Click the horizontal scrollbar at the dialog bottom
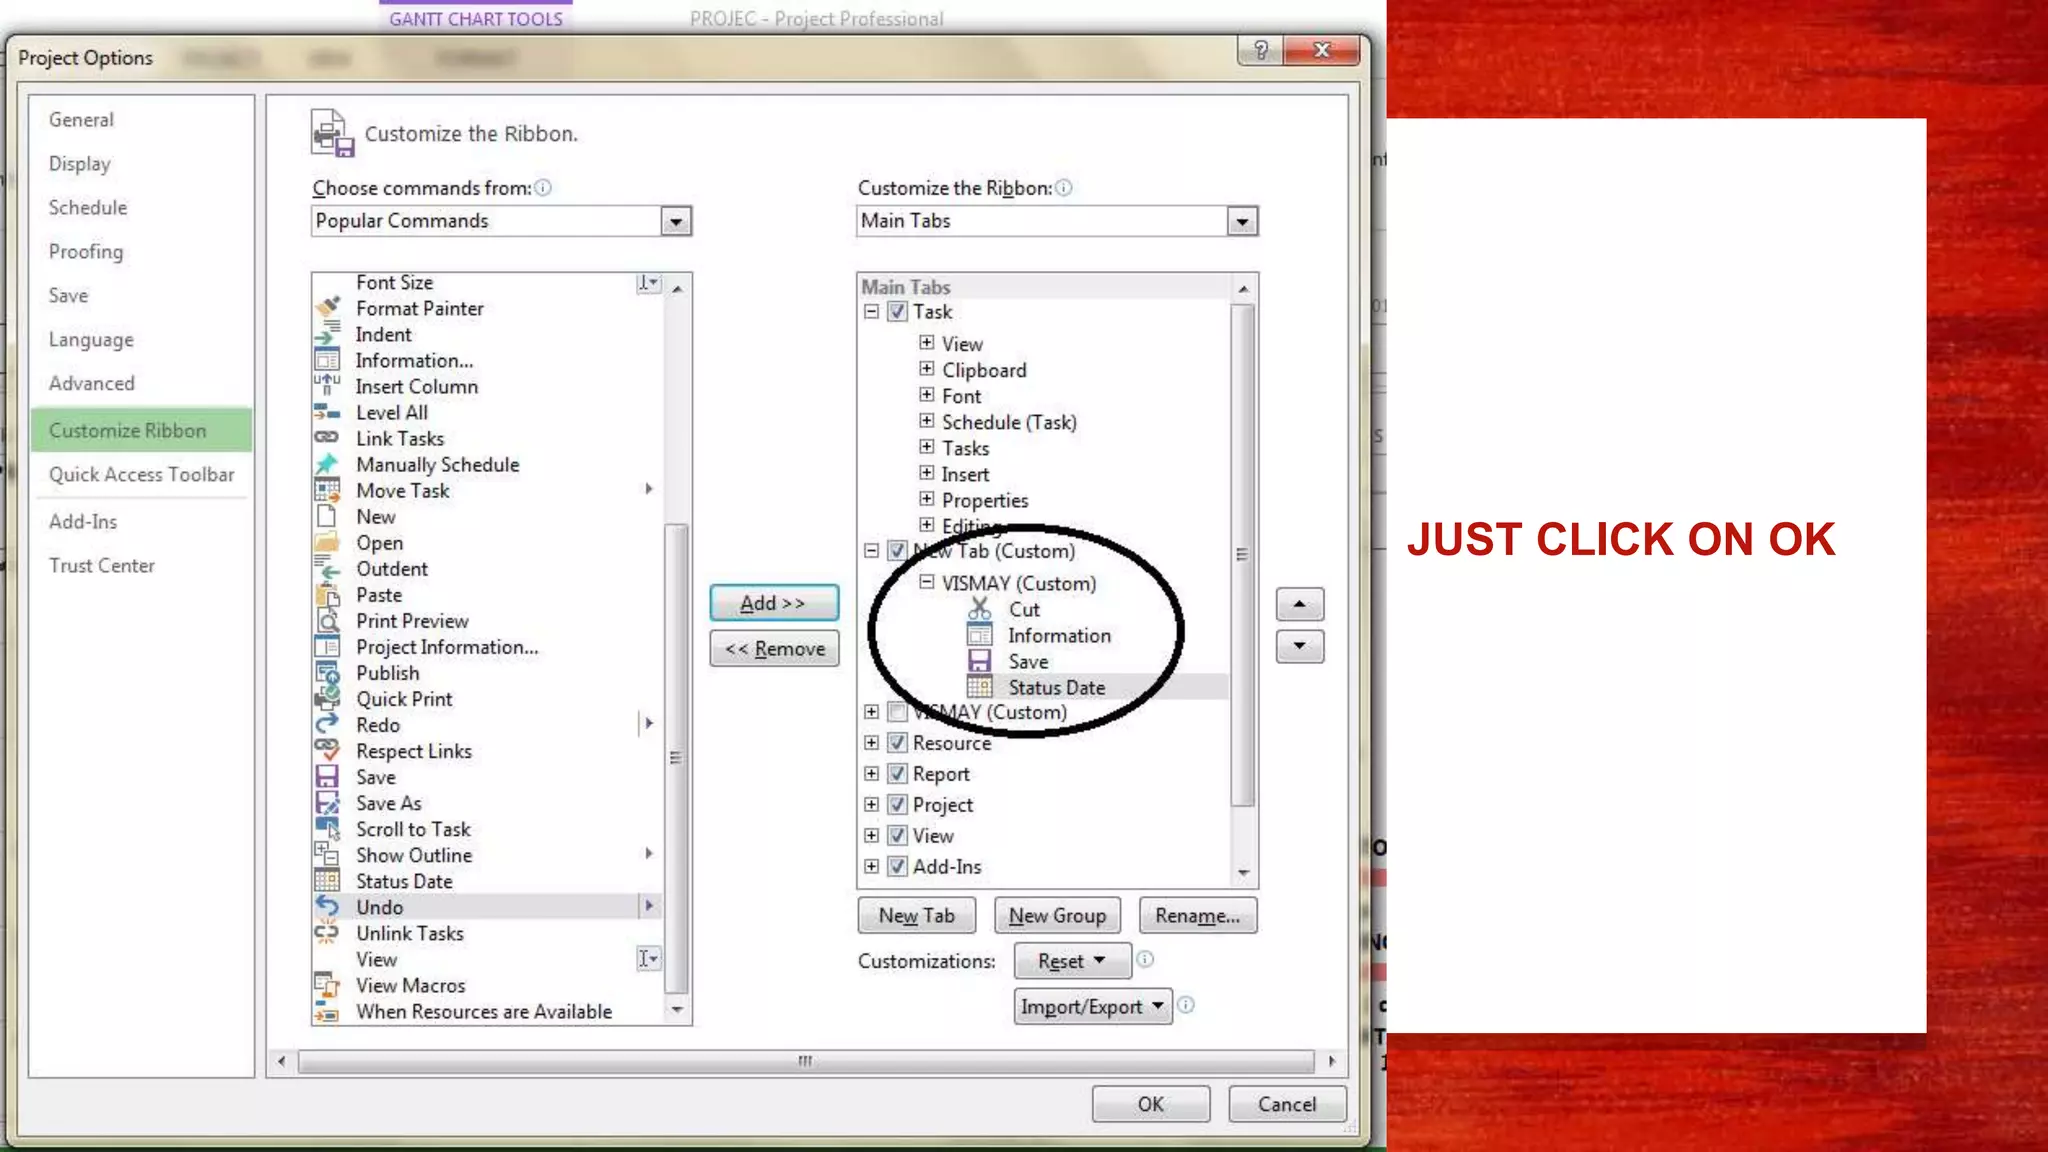The image size is (2048, 1152). (805, 1061)
